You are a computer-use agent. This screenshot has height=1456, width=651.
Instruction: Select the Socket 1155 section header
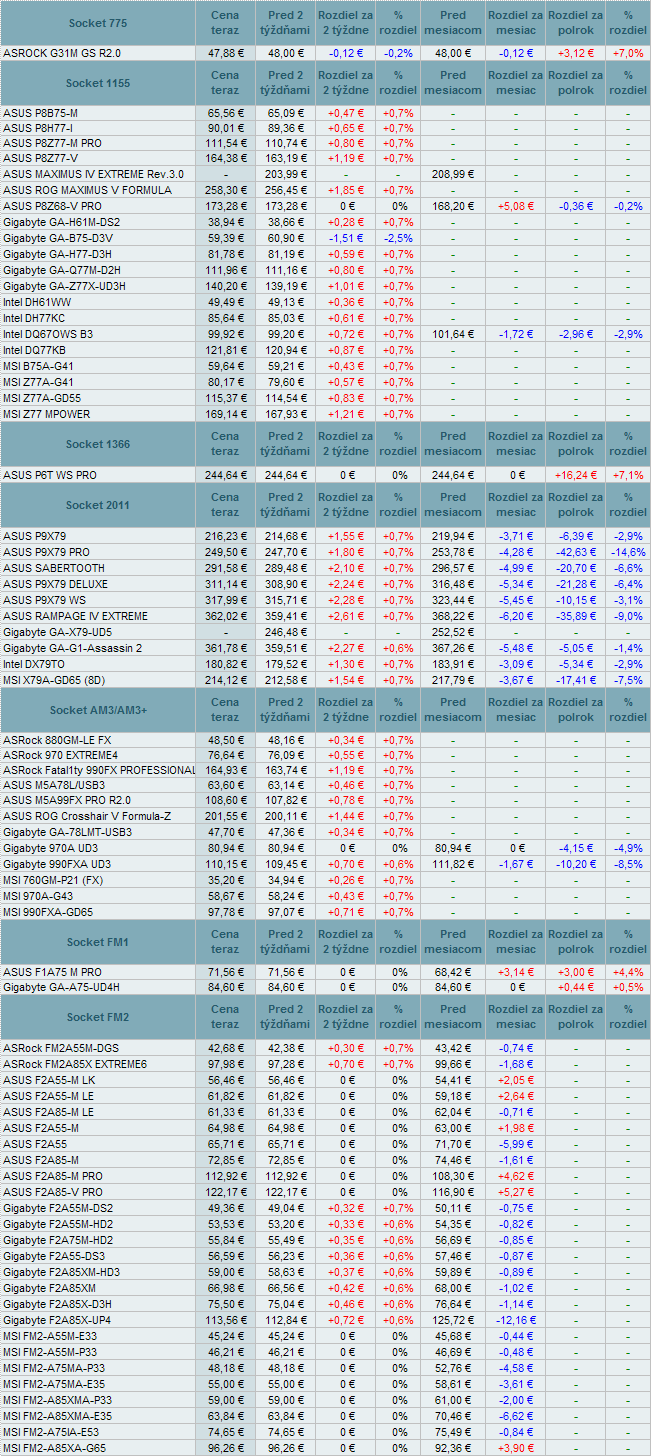pos(98,83)
